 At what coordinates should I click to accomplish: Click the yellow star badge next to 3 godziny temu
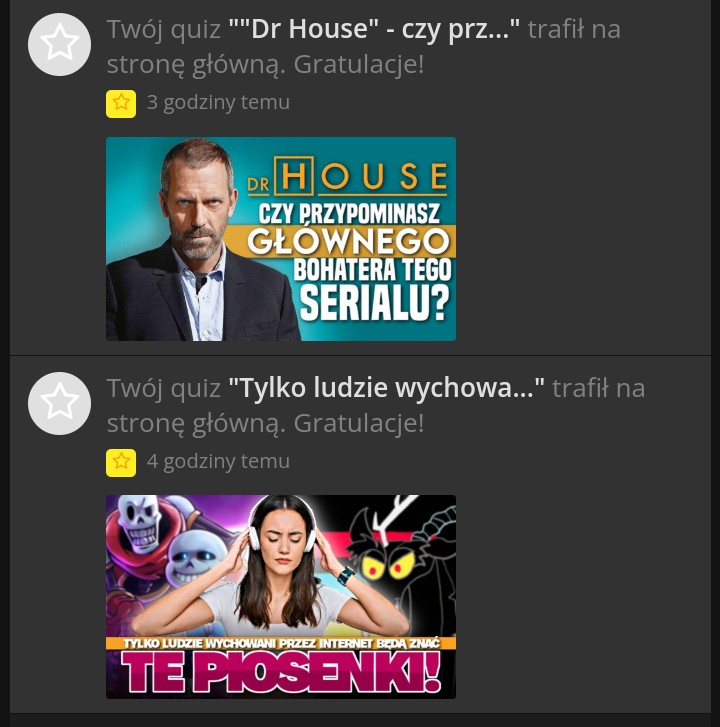(x=121, y=103)
